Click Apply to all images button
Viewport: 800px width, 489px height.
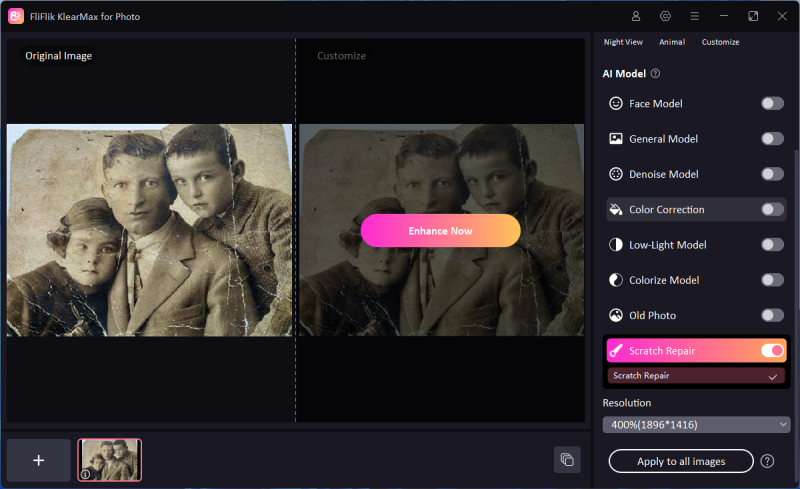(x=681, y=461)
